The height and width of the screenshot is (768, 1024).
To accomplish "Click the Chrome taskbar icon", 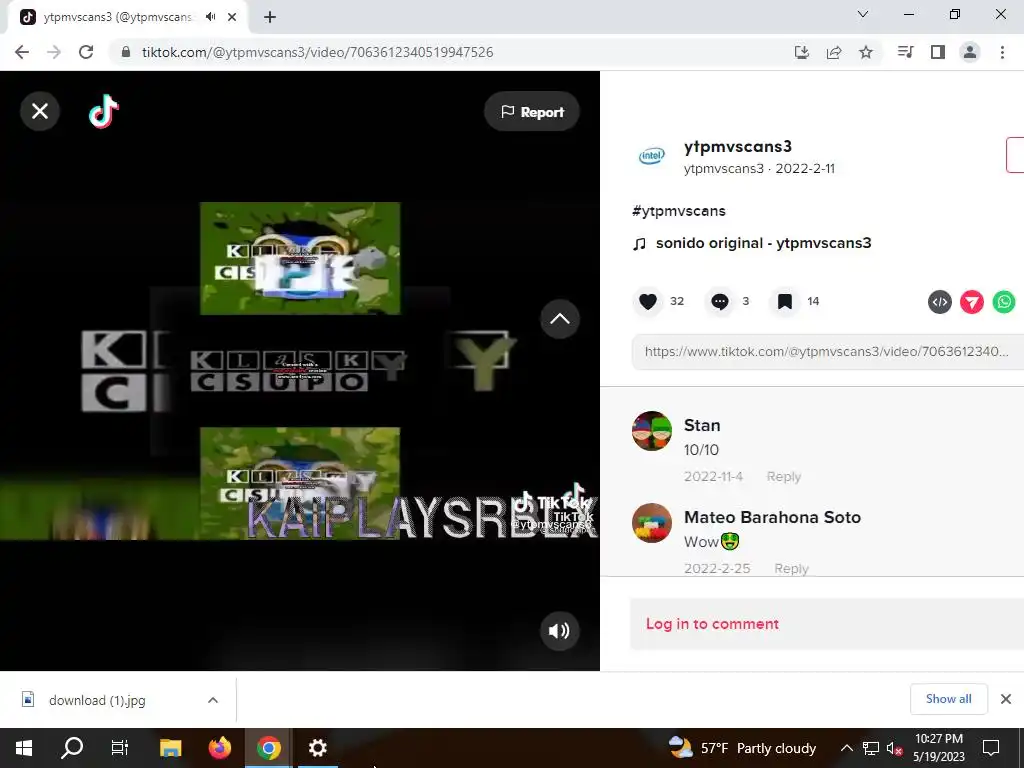I will (x=268, y=748).
